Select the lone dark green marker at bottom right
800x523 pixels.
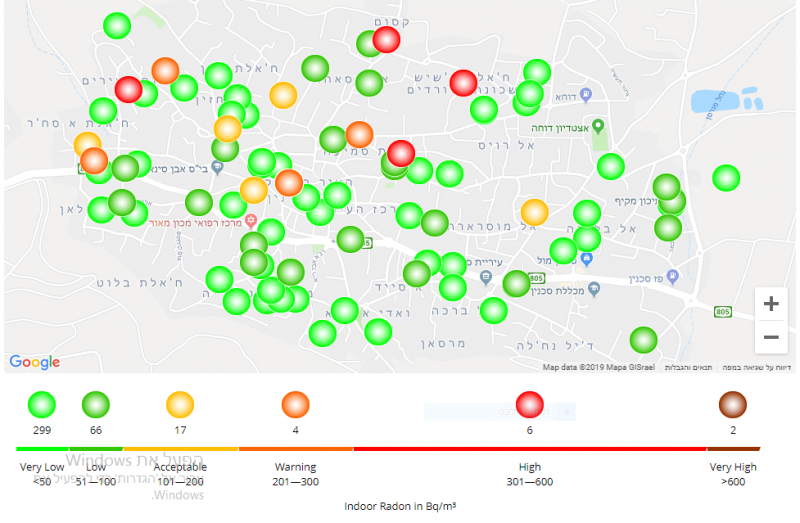[x=643, y=340]
